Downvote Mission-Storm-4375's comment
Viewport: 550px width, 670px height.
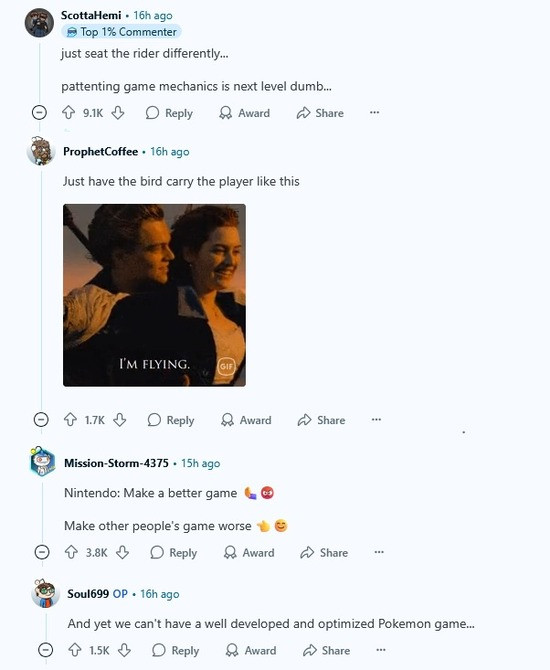pos(123,552)
